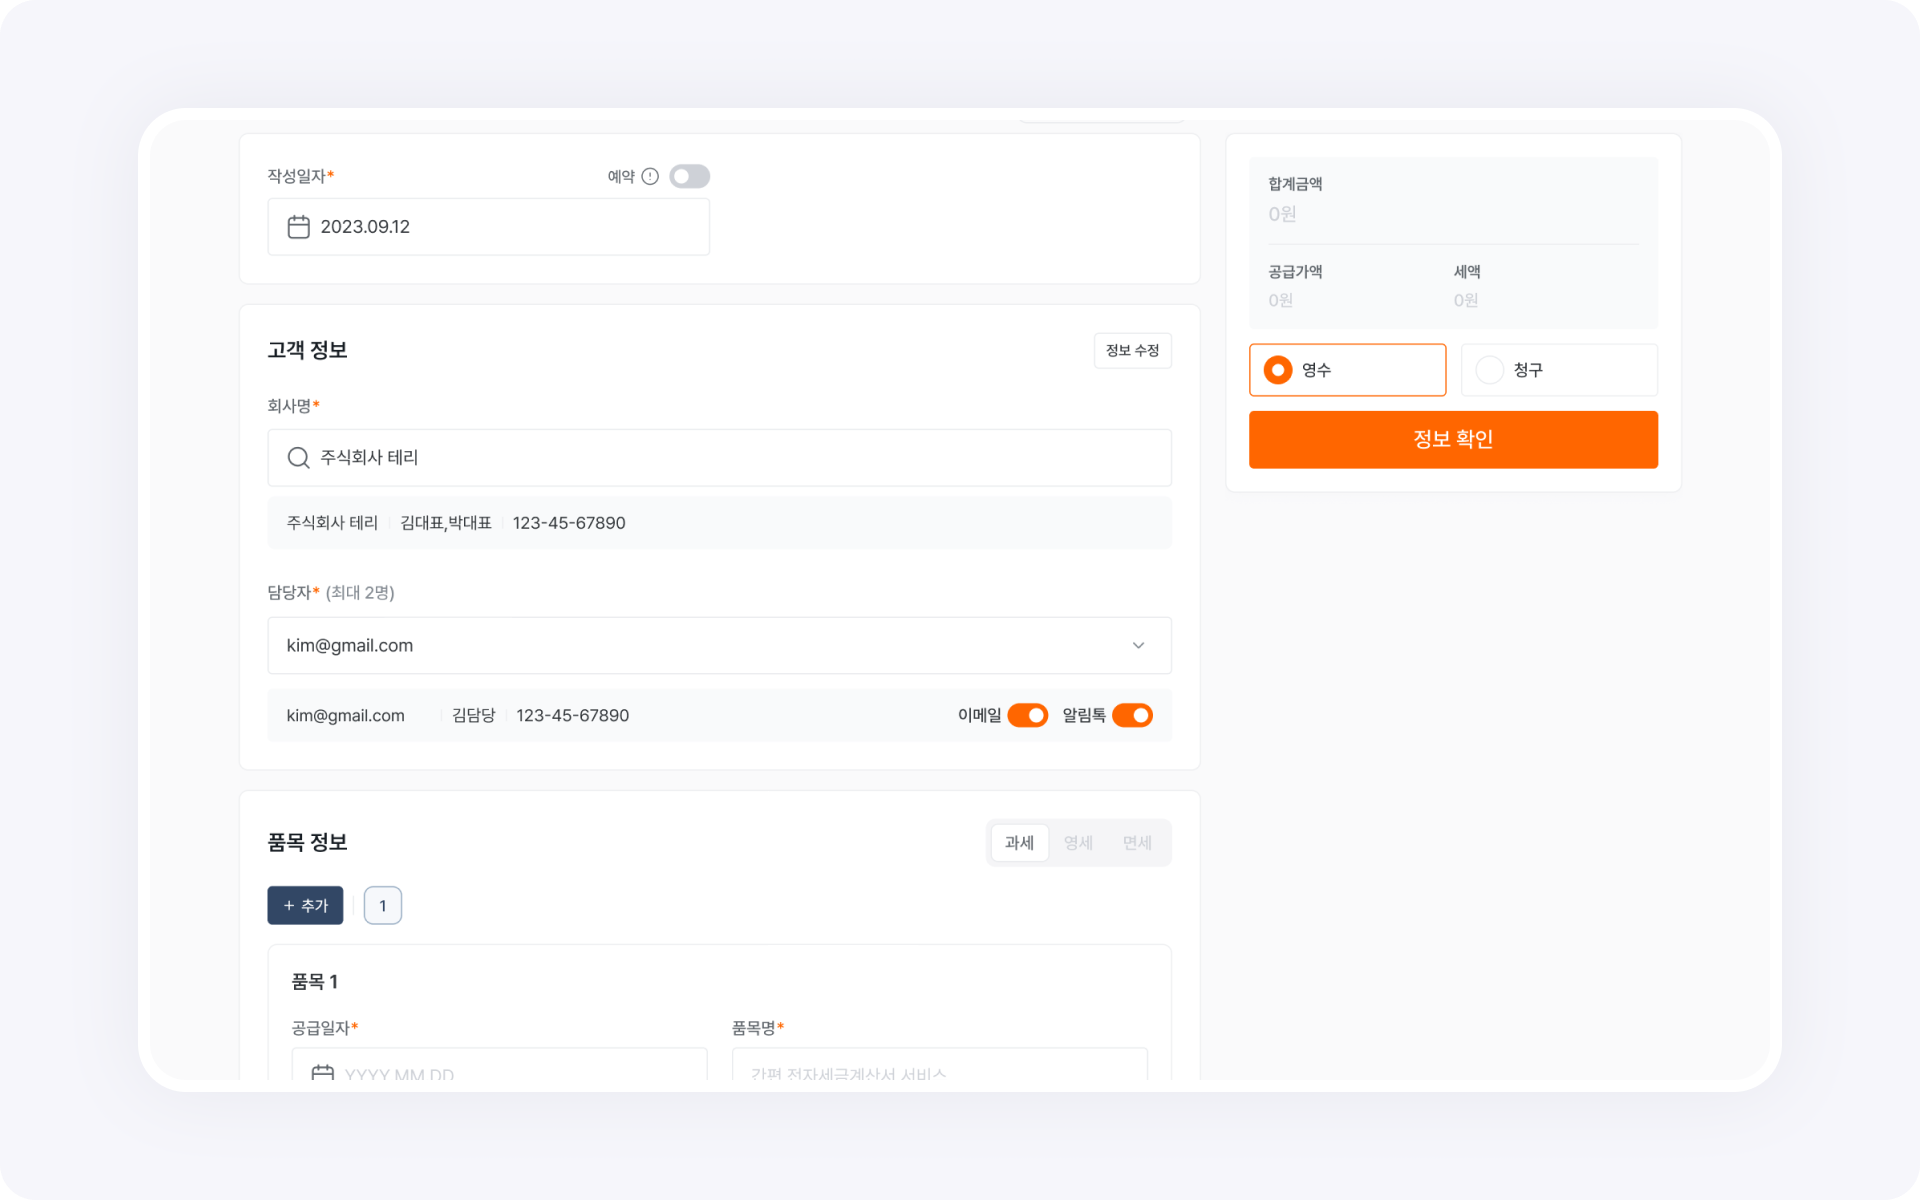Turn off the 알림톡 notification toggle

1132,715
